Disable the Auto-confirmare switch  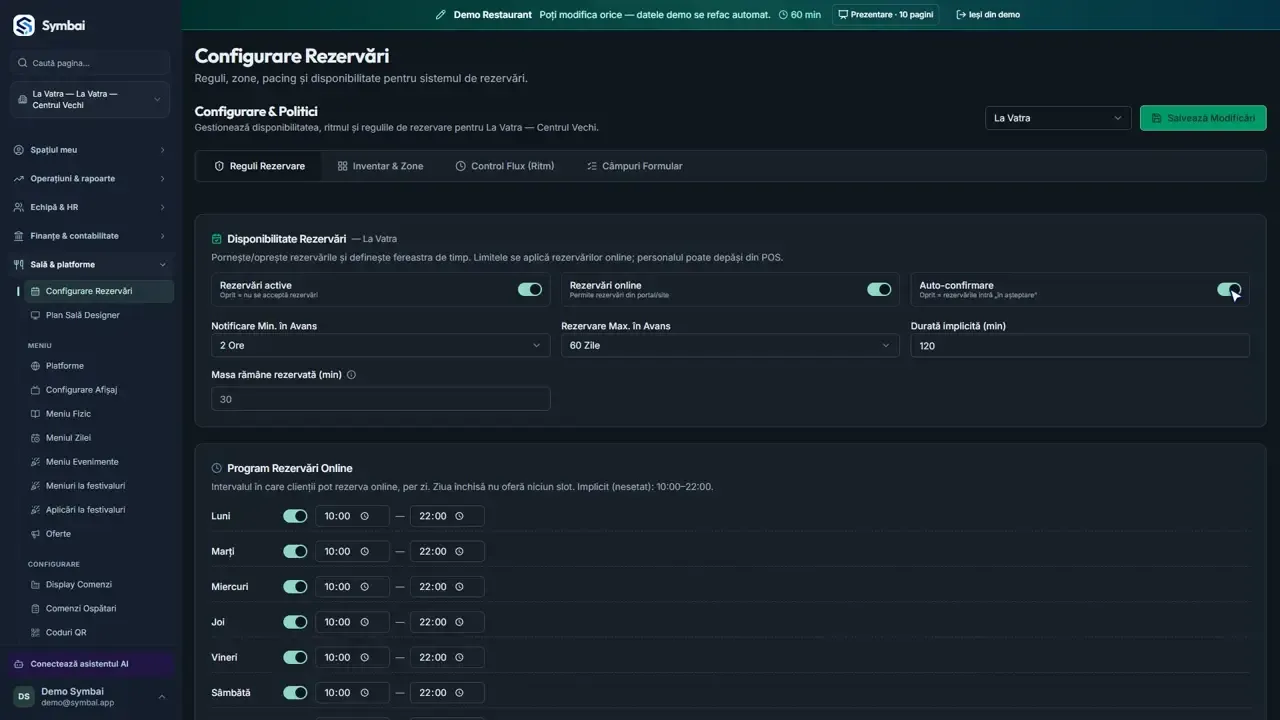(1229, 289)
